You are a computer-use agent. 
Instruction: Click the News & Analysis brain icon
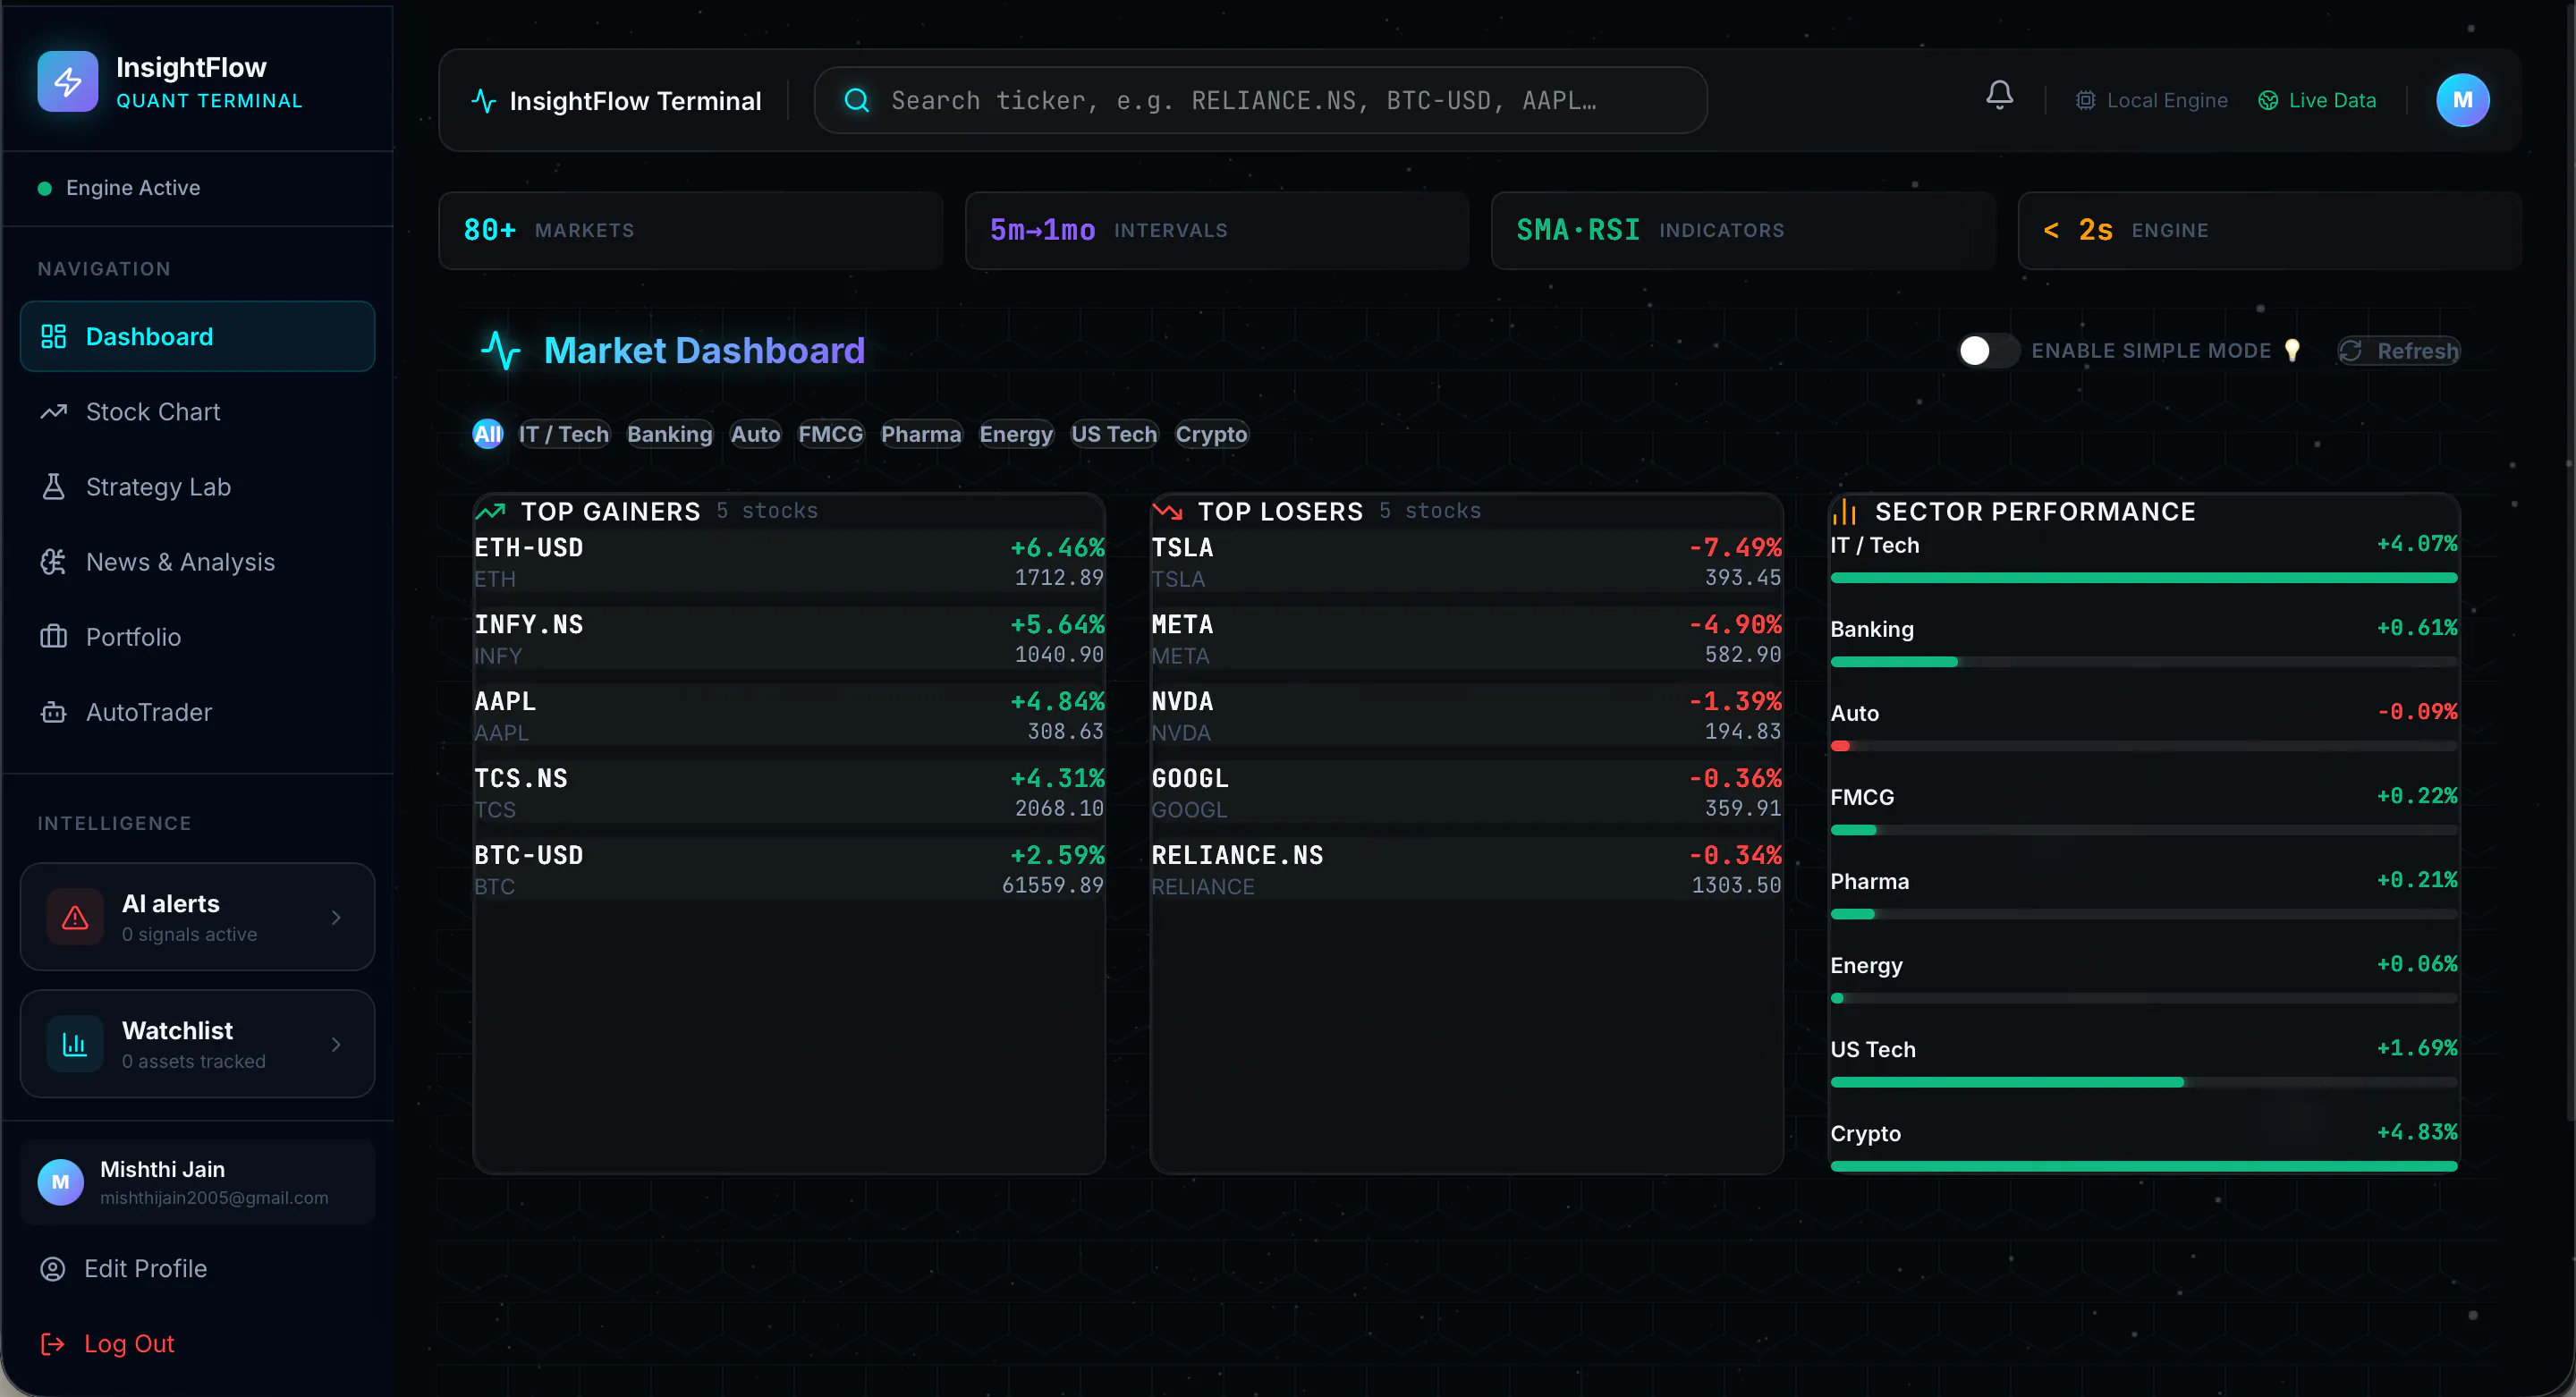[x=53, y=561]
